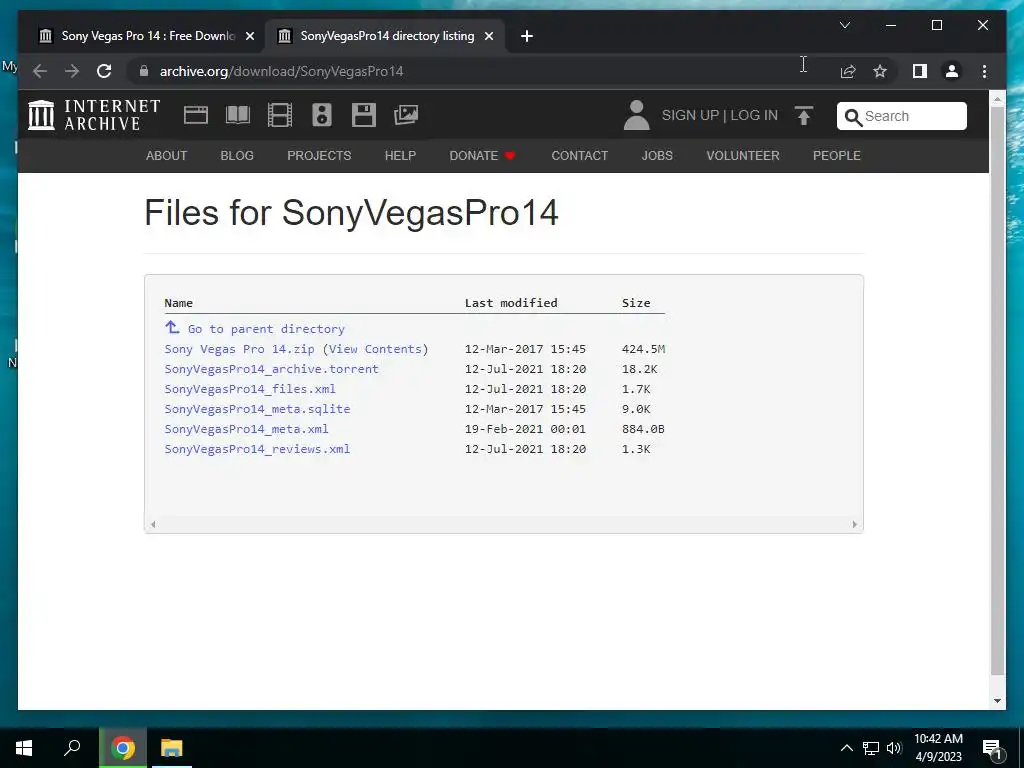Image resolution: width=1024 pixels, height=768 pixels.
Task: Open the BLOG menu item
Action: (x=237, y=155)
